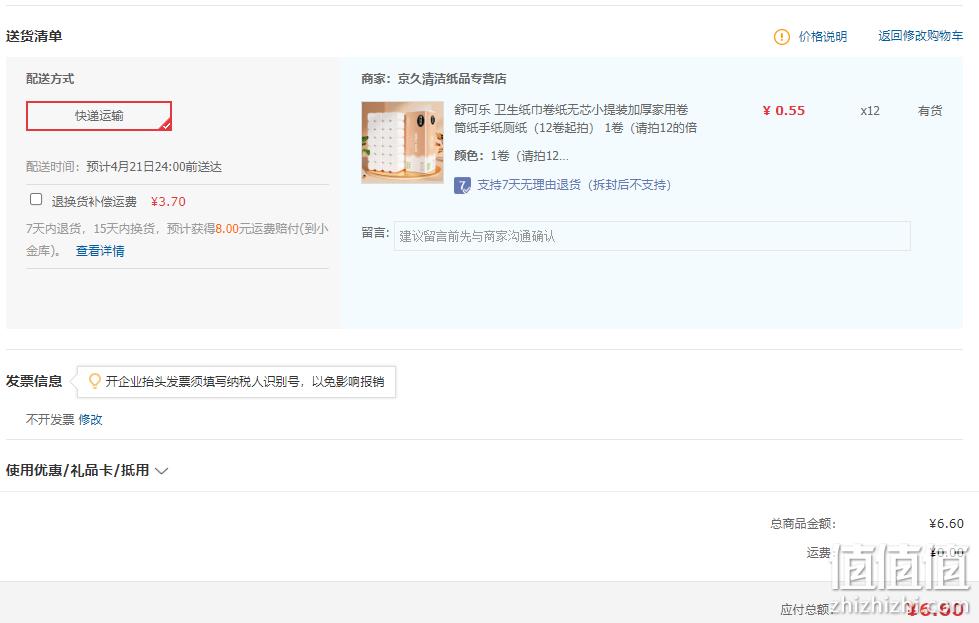The width and height of the screenshot is (979, 623).
Task: Click the lightbulb tip icon in invoice info
Action: (94, 381)
